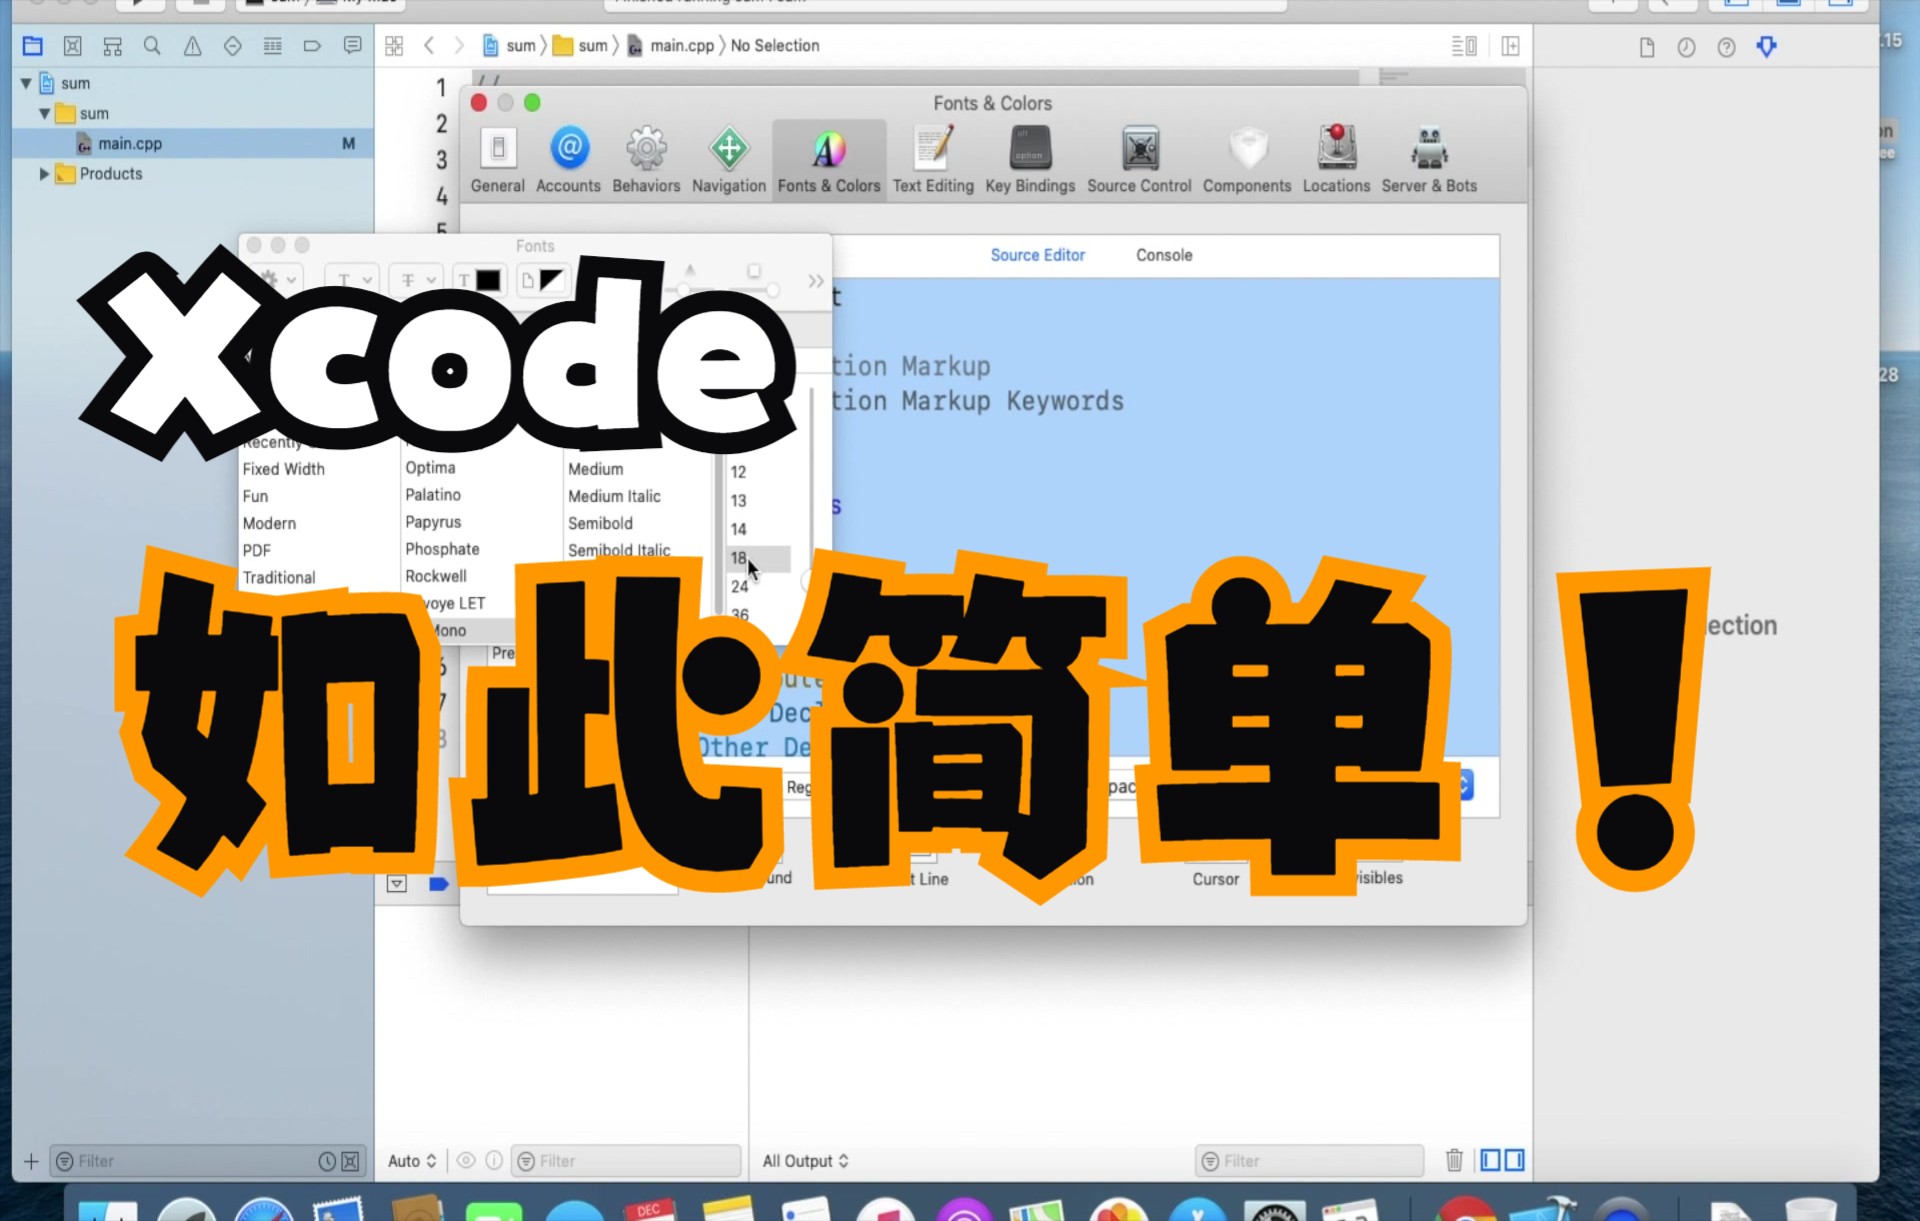Add a file with the plus button
Screen dimensions: 1920x1221
tap(31, 1161)
